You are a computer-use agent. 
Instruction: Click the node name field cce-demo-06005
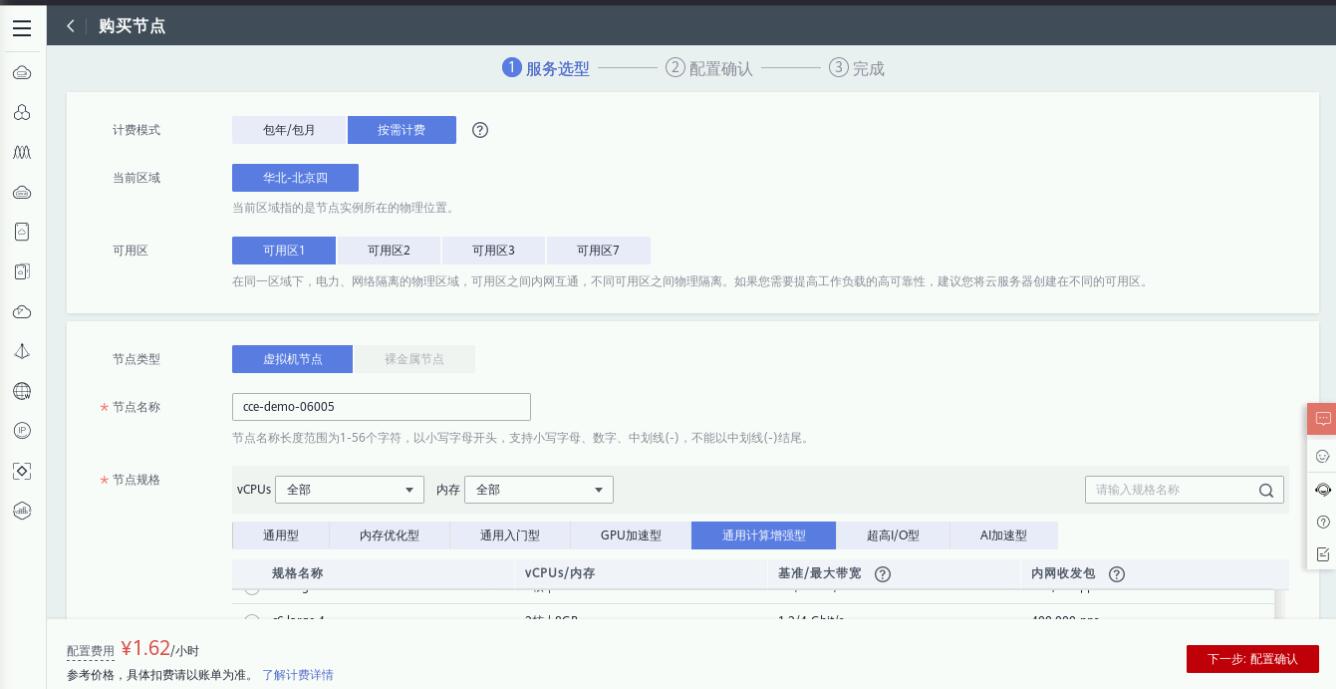point(381,407)
